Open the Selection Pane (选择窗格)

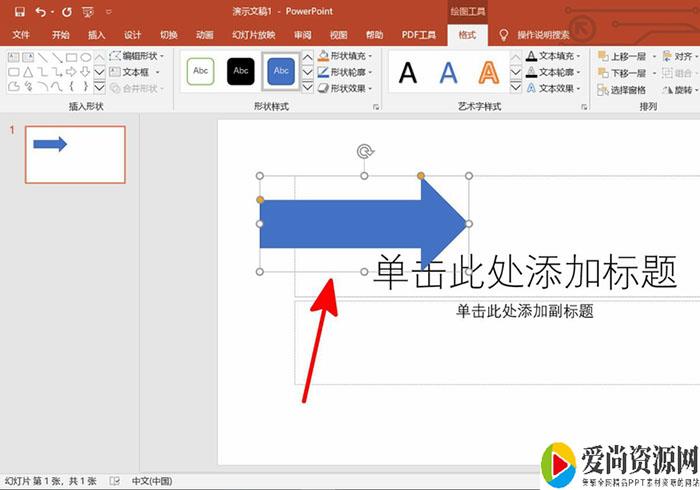[x=628, y=90]
